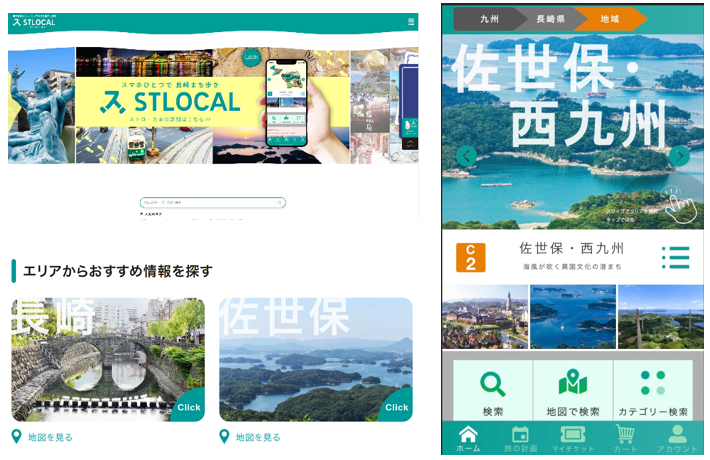This screenshot has height=460, width=710.
Task: Select ホーム in bottom navigation
Action: (468, 439)
